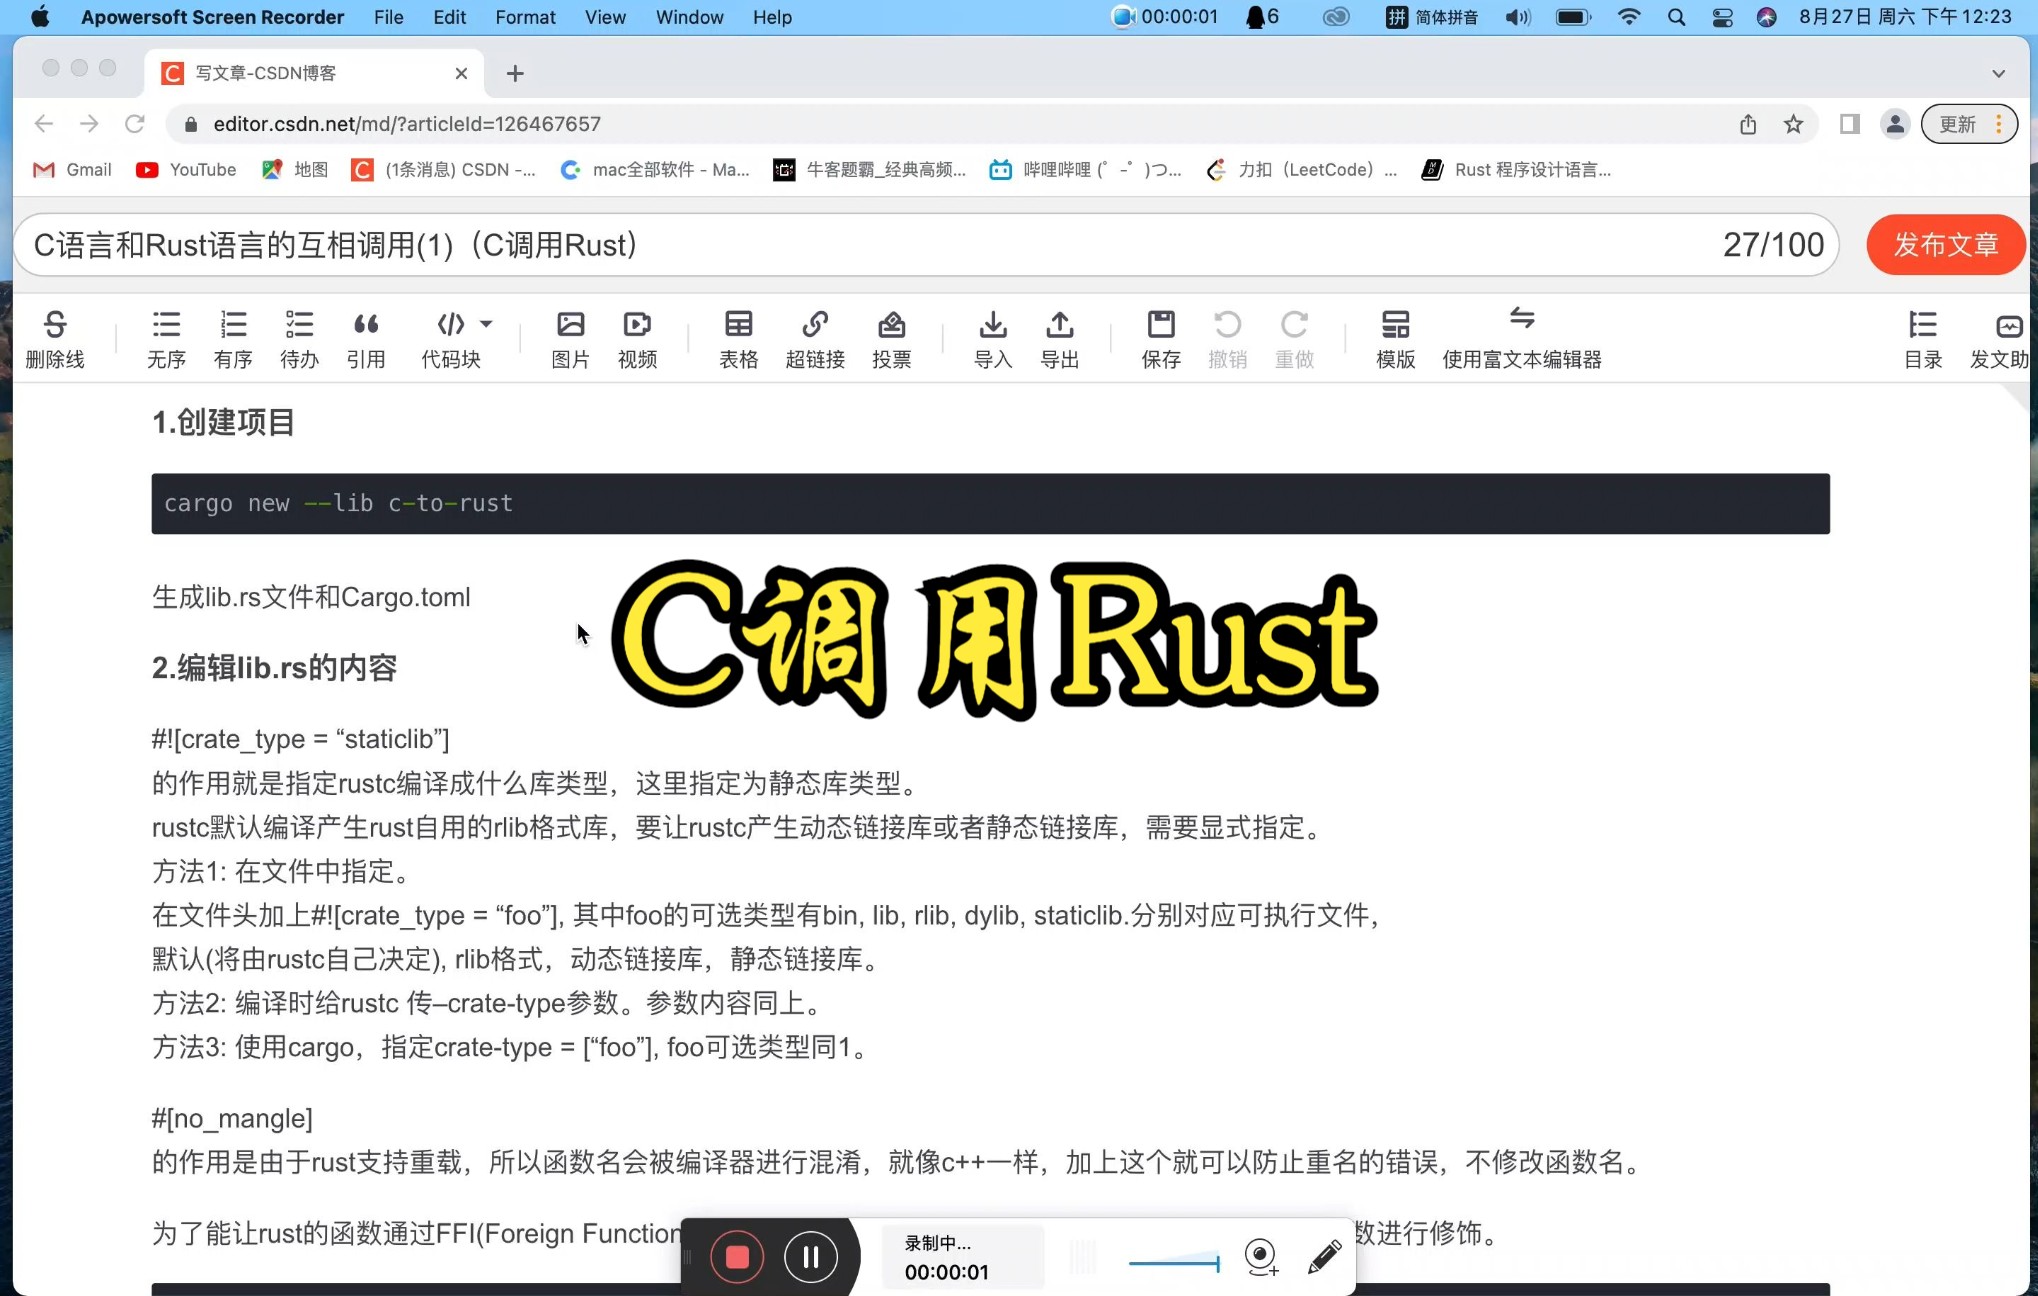Open the Format menu in the menu bar

524,17
